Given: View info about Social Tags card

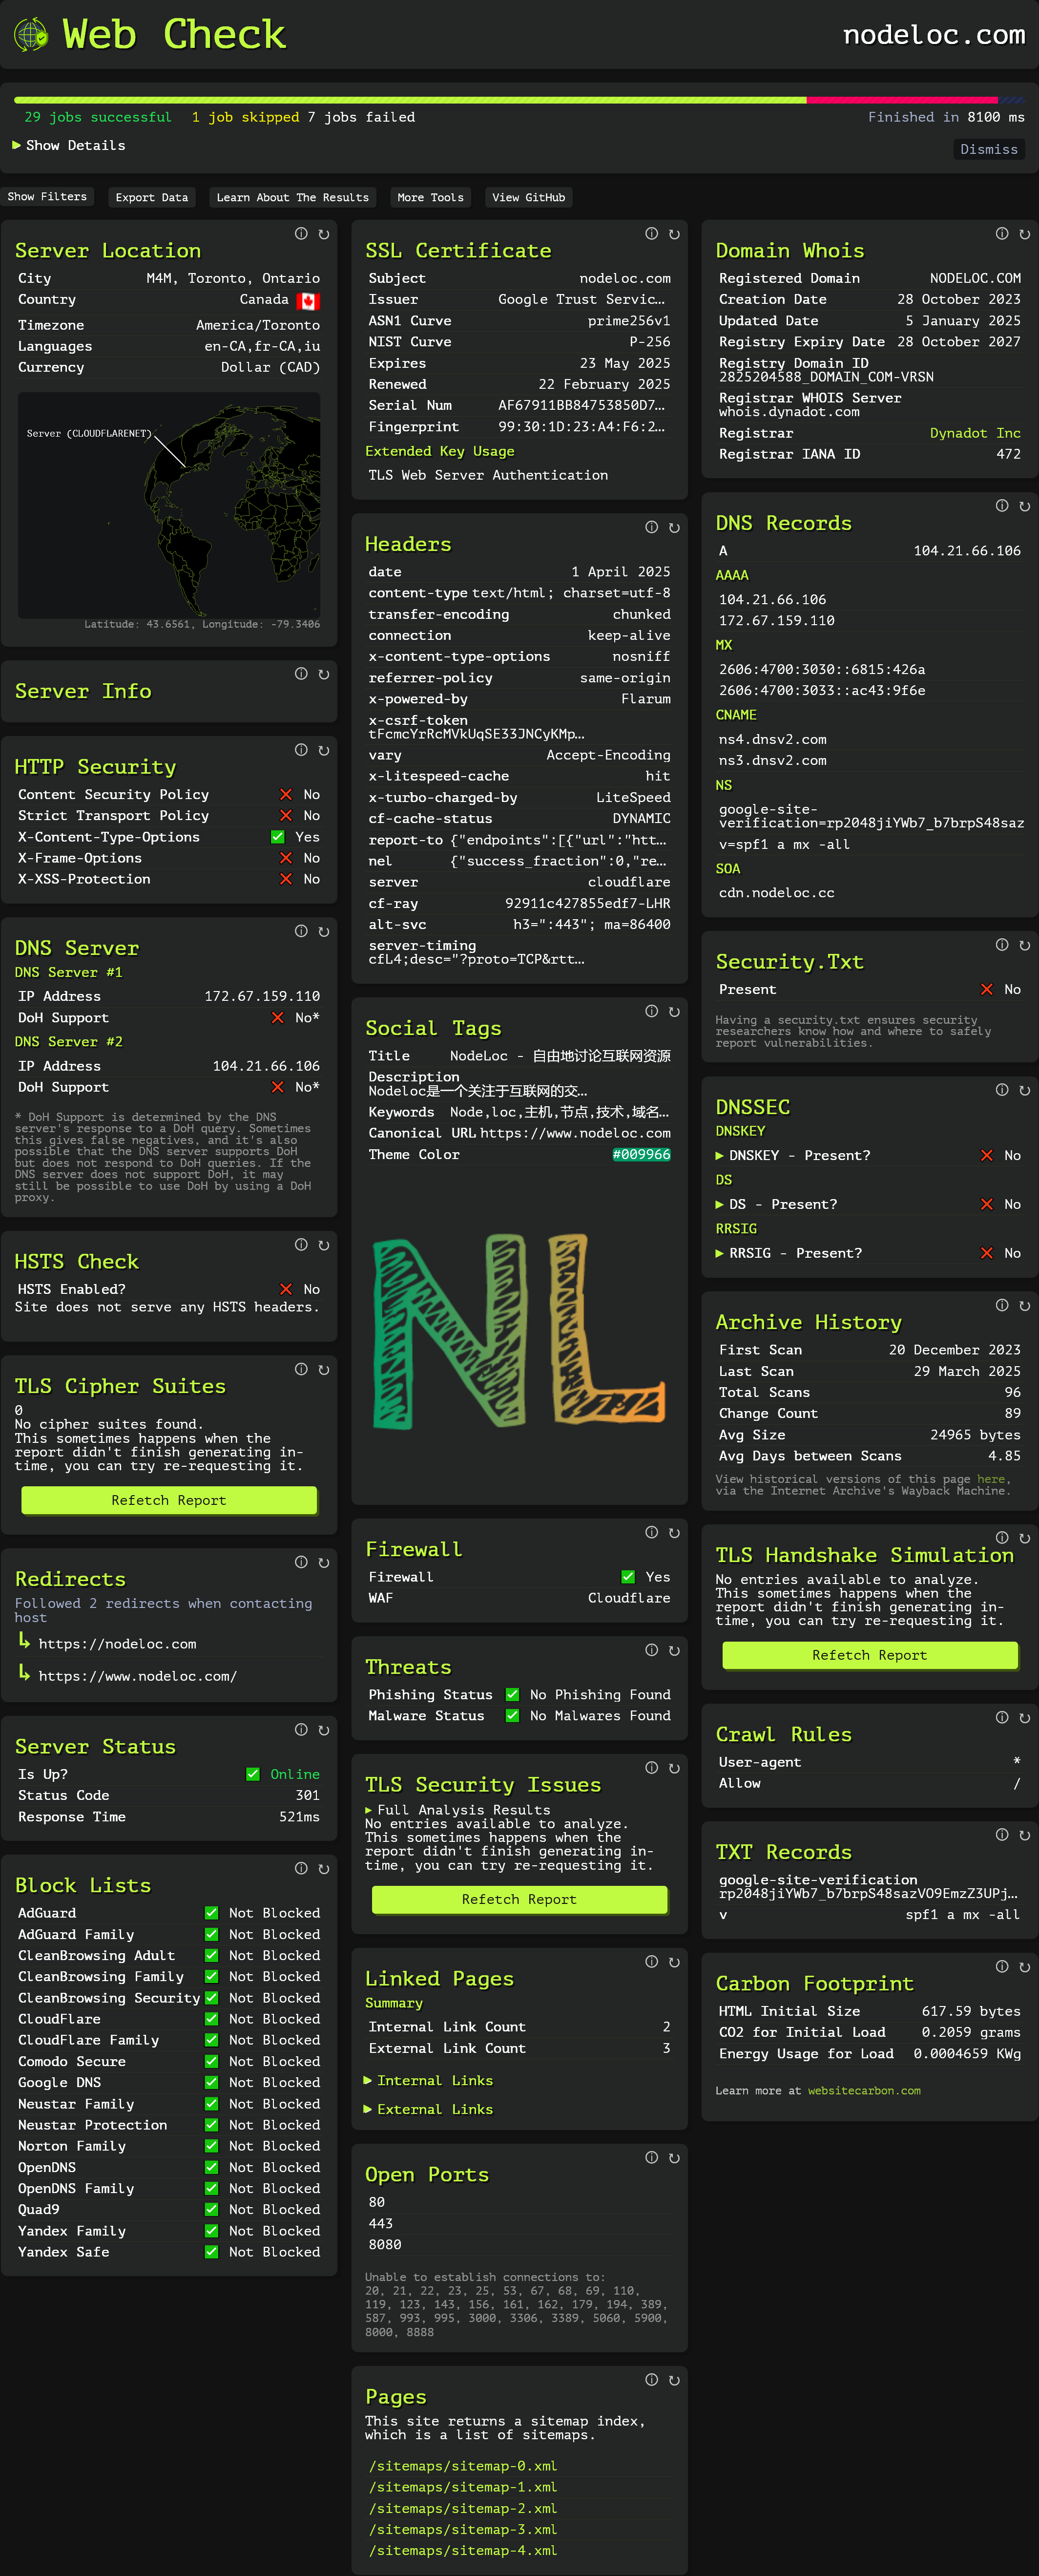Looking at the screenshot, I should 651,1011.
